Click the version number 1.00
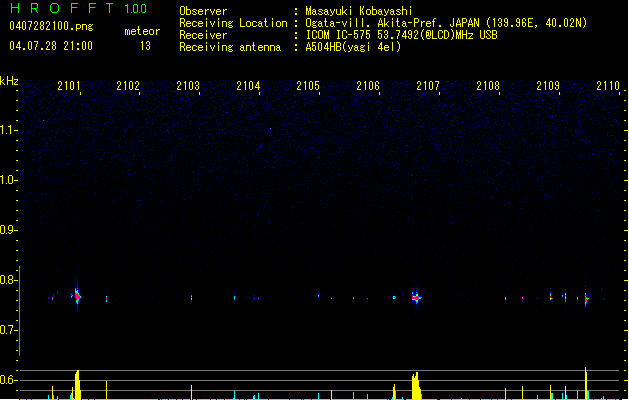Screen dimensions: 629x400 [135, 9]
